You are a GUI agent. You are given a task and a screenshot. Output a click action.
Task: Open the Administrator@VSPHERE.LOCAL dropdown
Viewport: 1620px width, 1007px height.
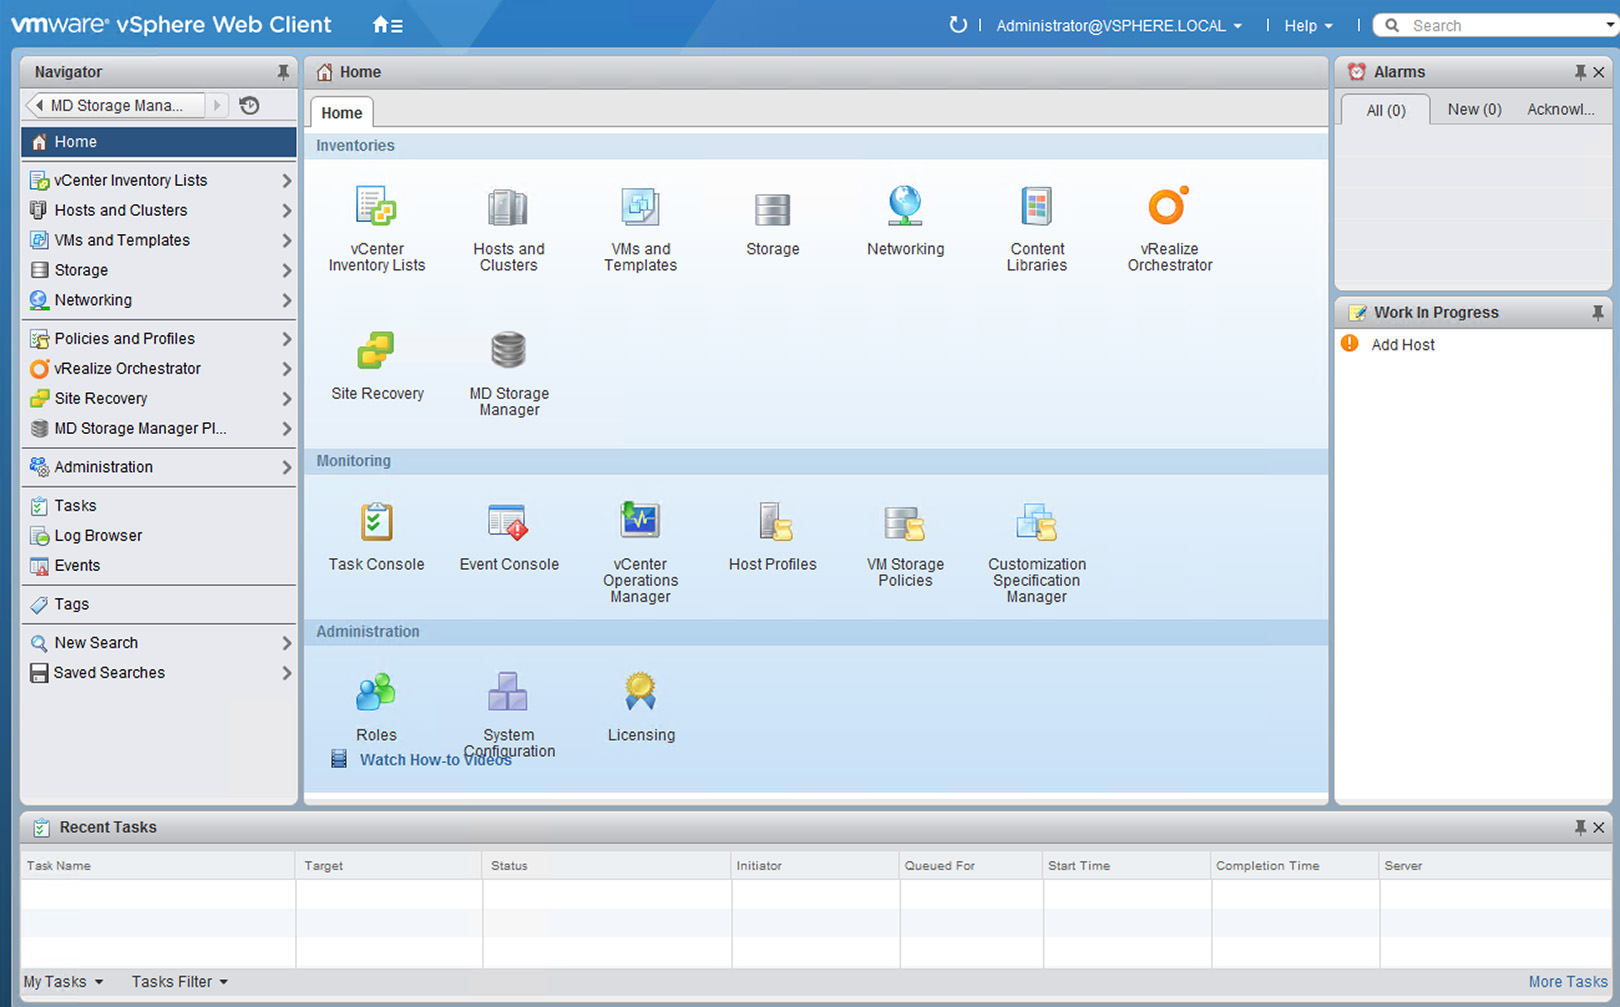tap(1117, 25)
